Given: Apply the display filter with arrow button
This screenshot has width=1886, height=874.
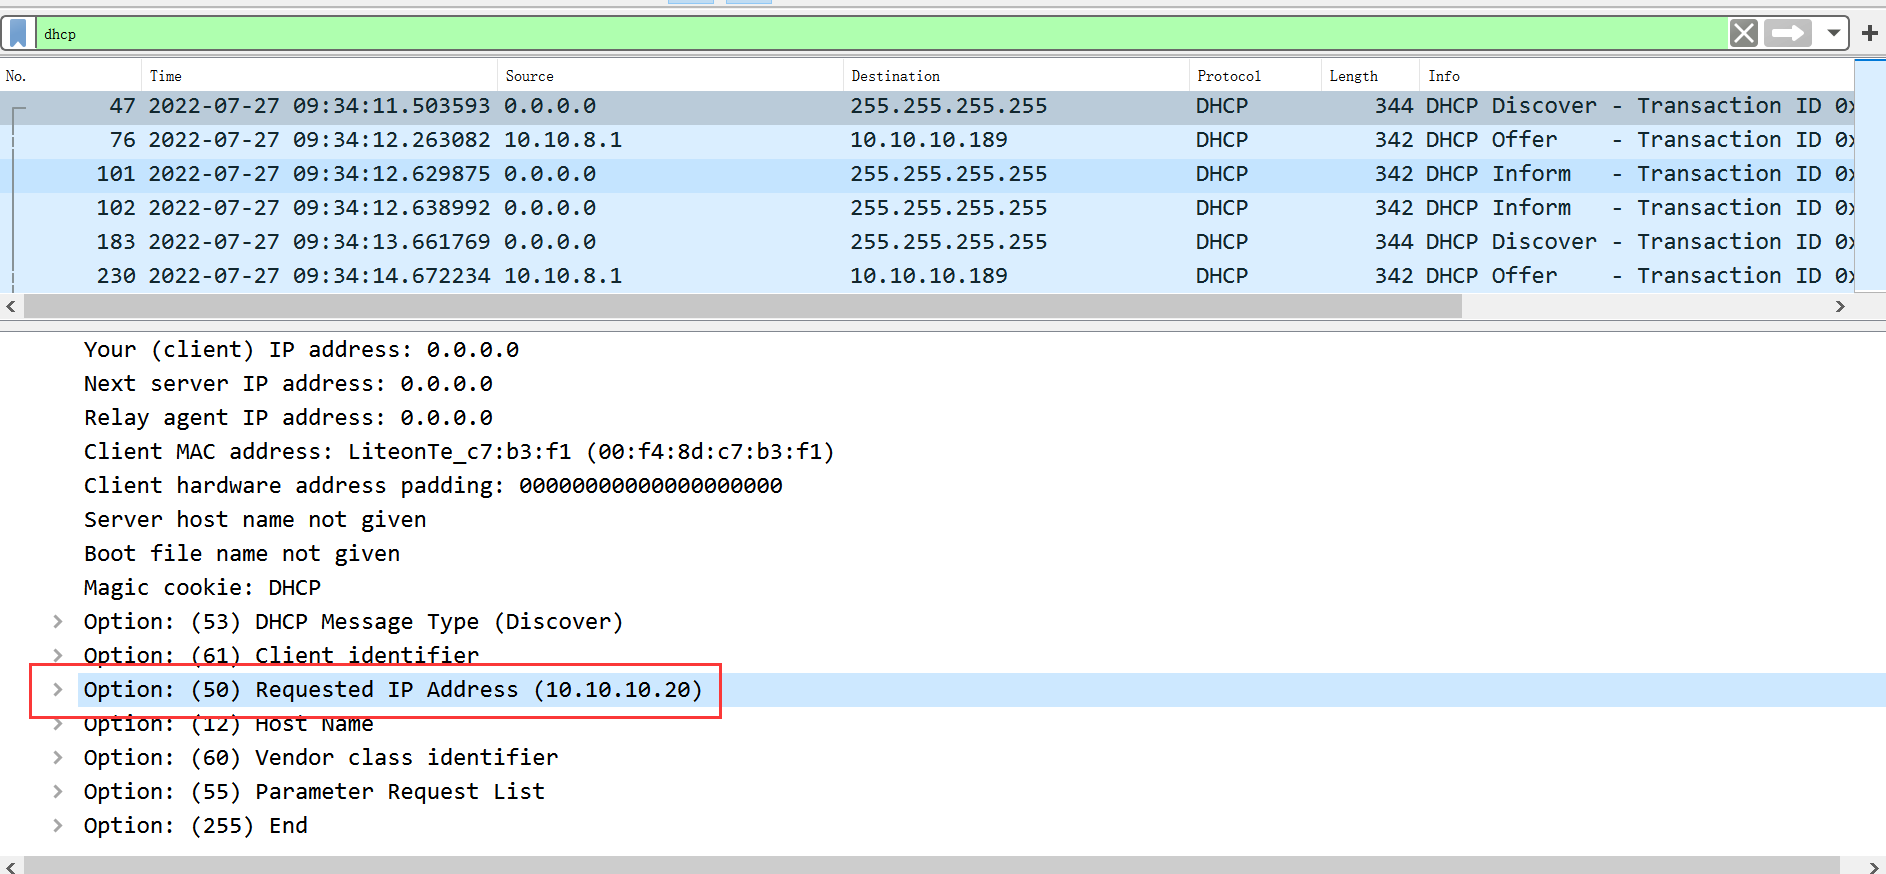Looking at the screenshot, I should (1789, 33).
